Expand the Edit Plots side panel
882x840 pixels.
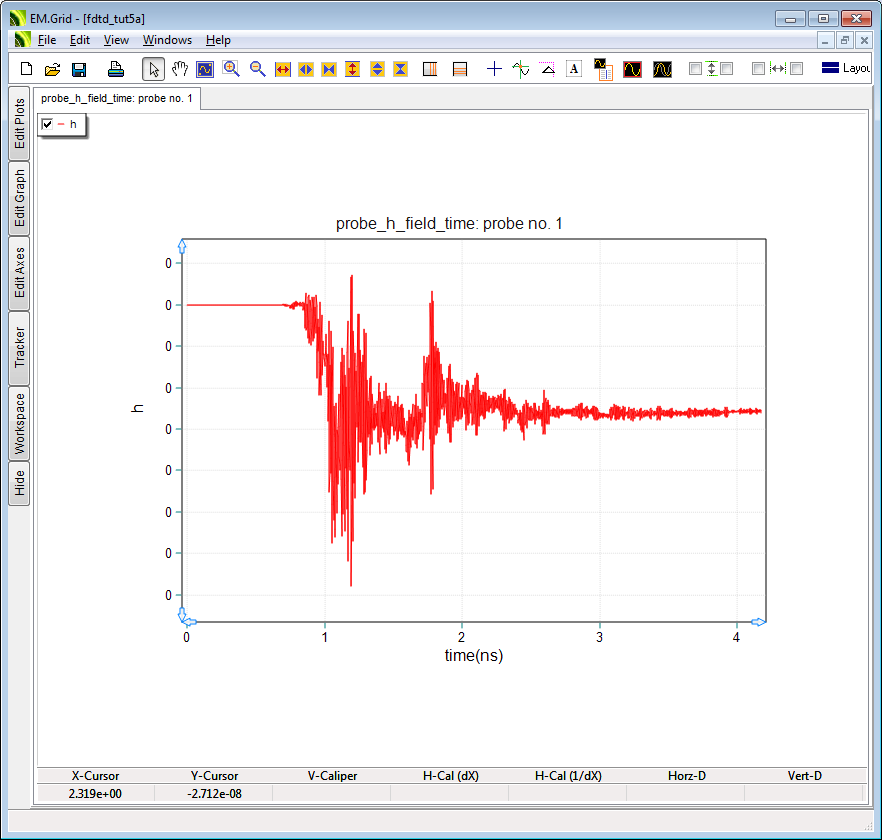coord(19,123)
